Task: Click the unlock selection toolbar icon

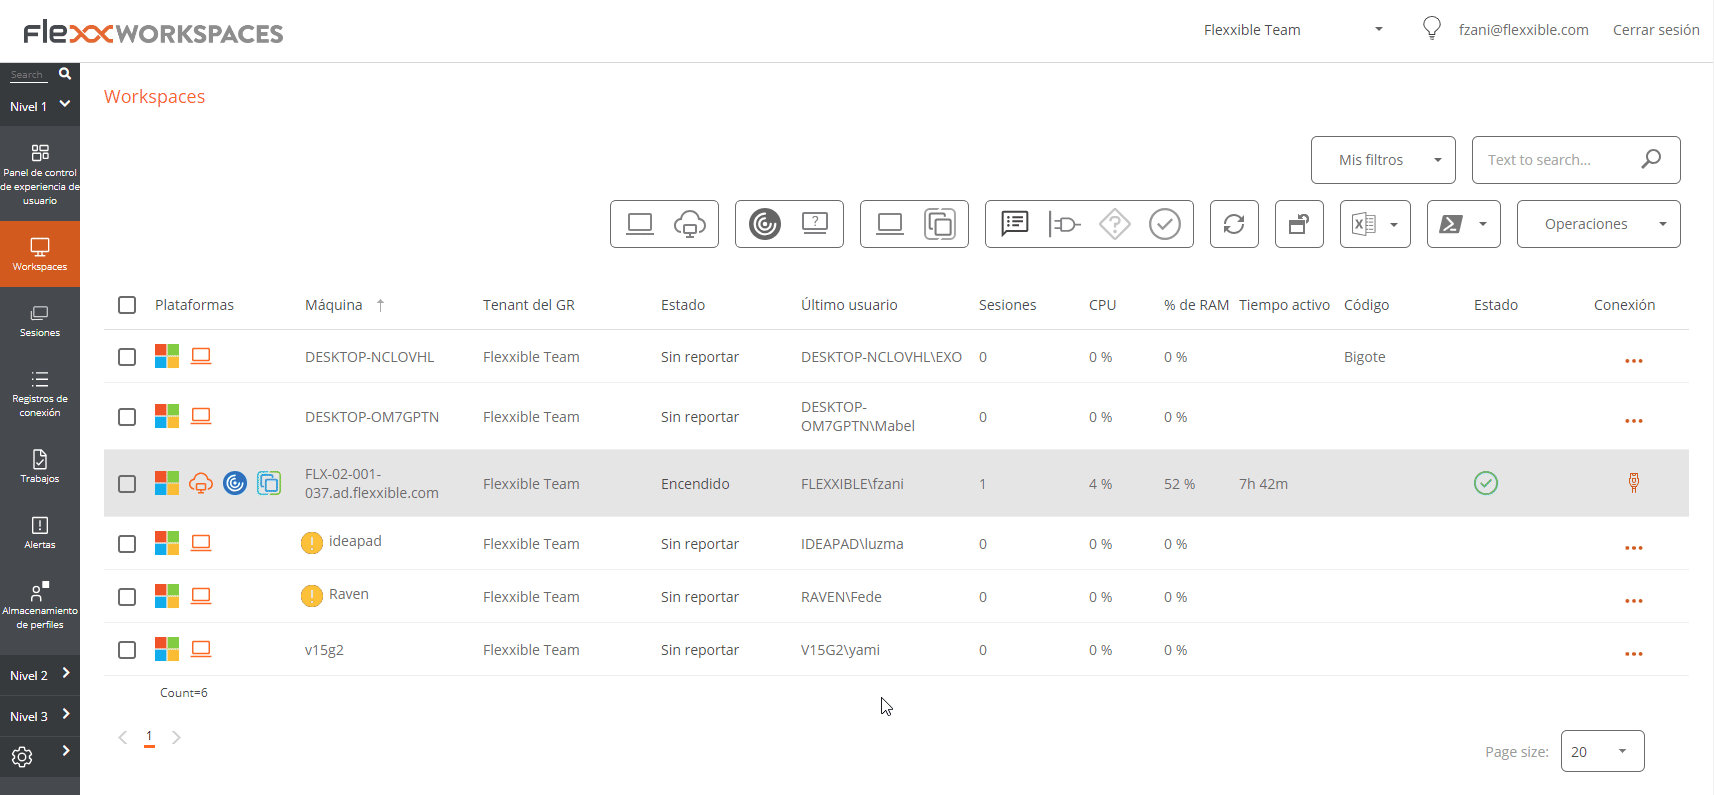Action: [x=1299, y=224]
